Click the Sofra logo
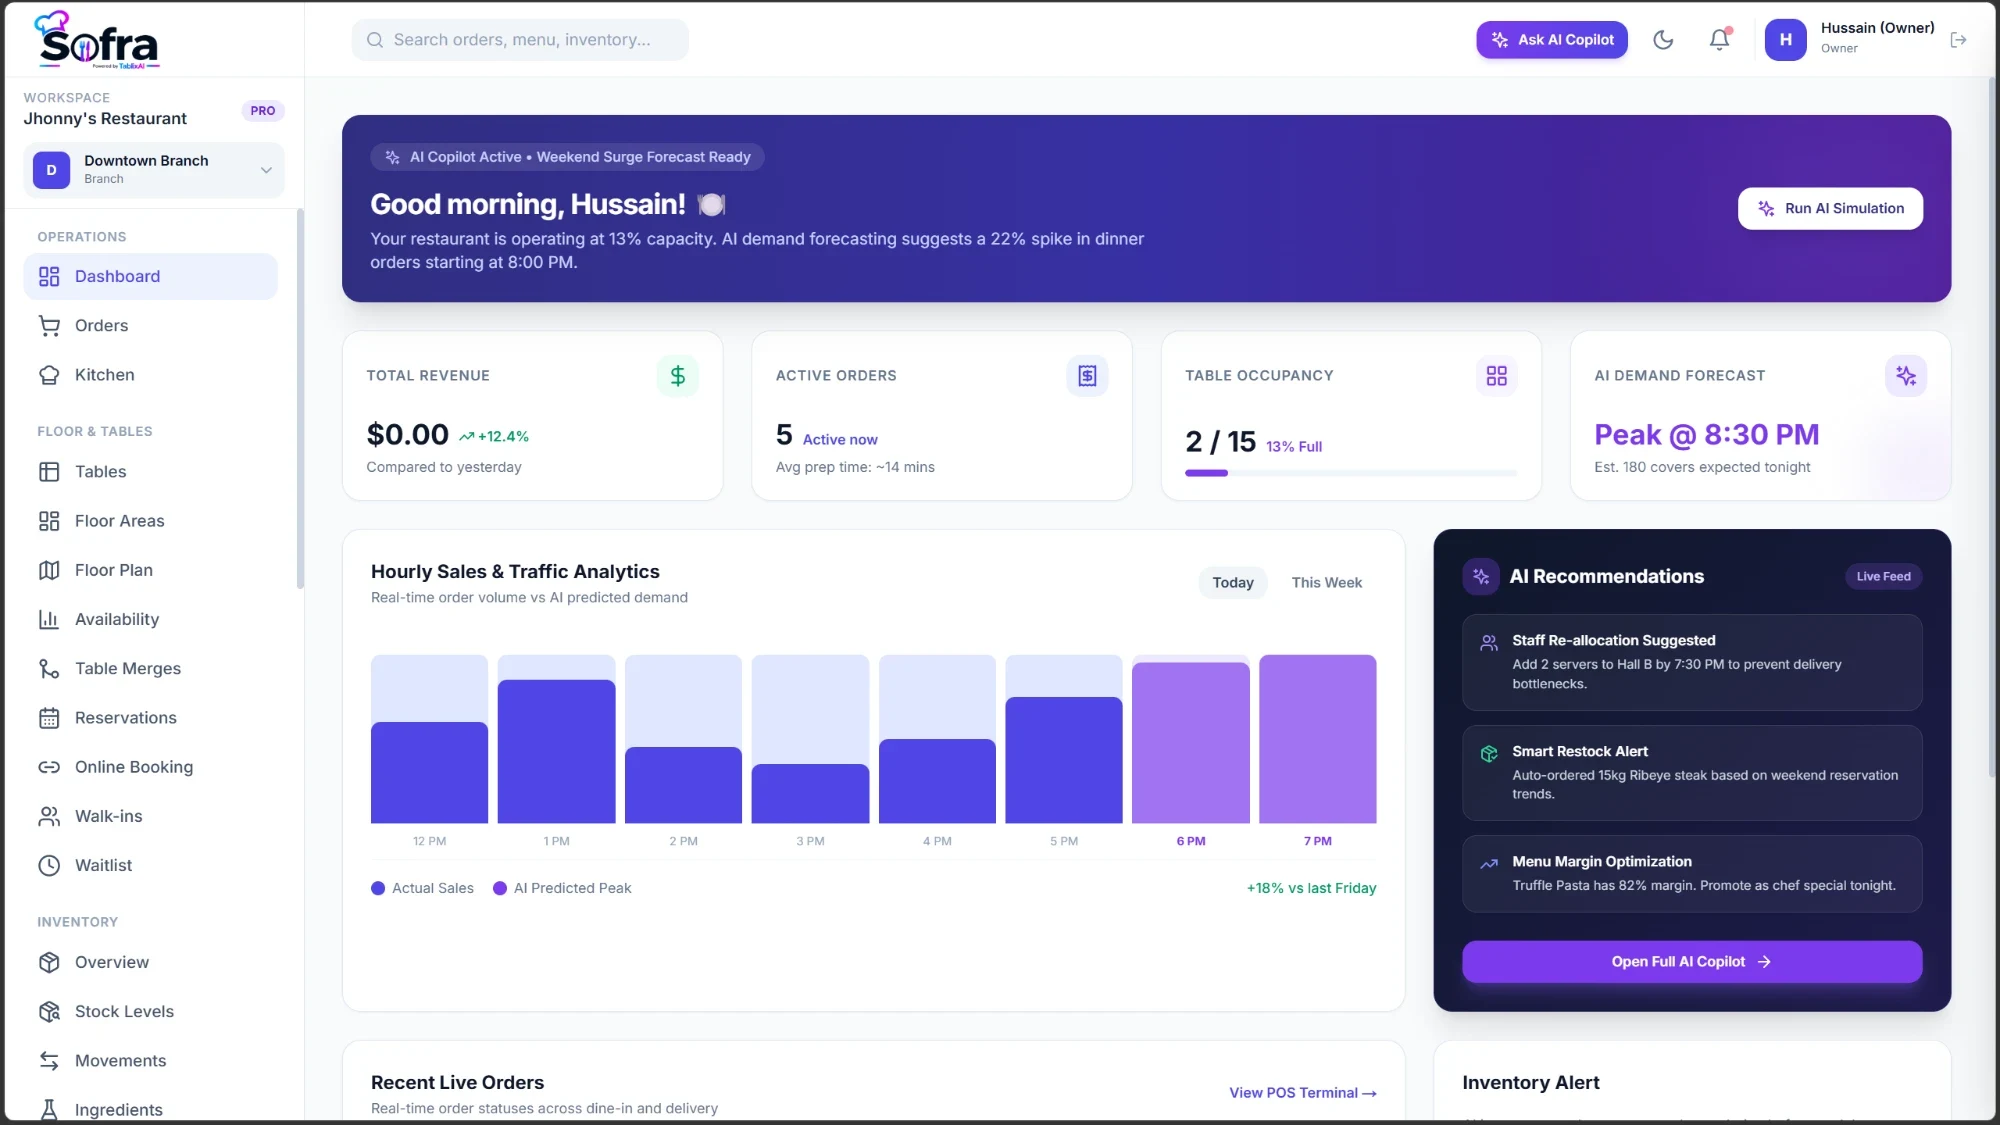Viewport: 2000px width, 1125px height. coord(98,40)
